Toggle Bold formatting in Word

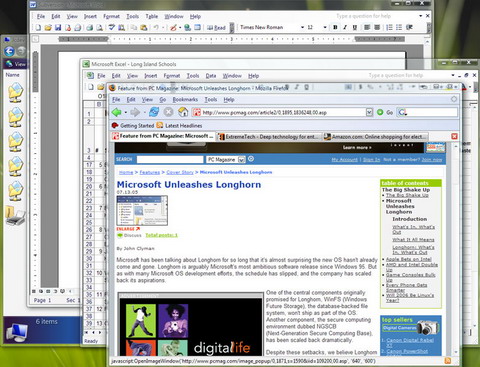pos(335,27)
